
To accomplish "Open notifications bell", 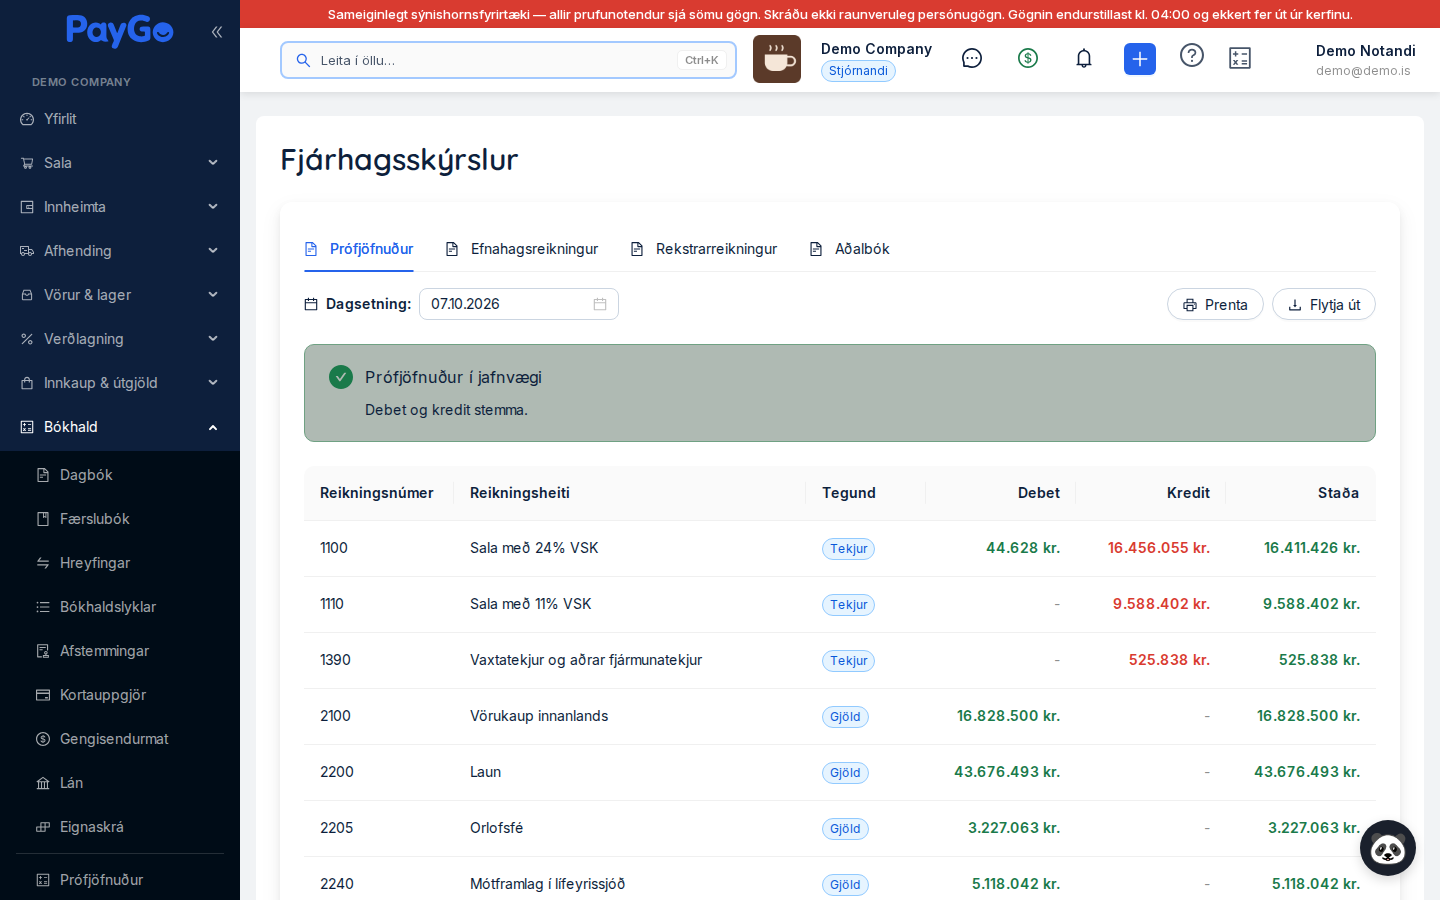I will [x=1084, y=58].
